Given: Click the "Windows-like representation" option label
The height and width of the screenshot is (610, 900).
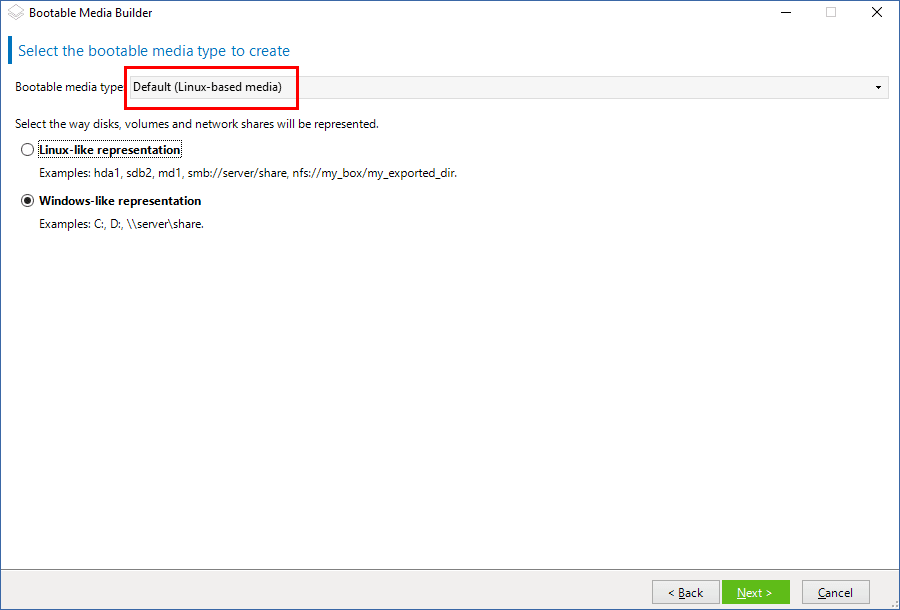Looking at the screenshot, I should pyautogui.click(x=120, y=201).
